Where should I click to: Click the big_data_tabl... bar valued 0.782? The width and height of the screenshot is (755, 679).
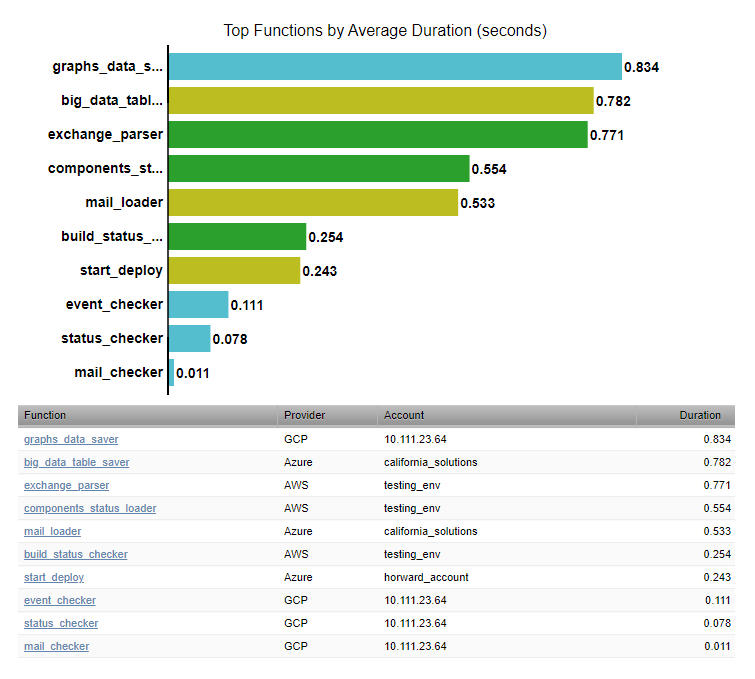[381, 101]
